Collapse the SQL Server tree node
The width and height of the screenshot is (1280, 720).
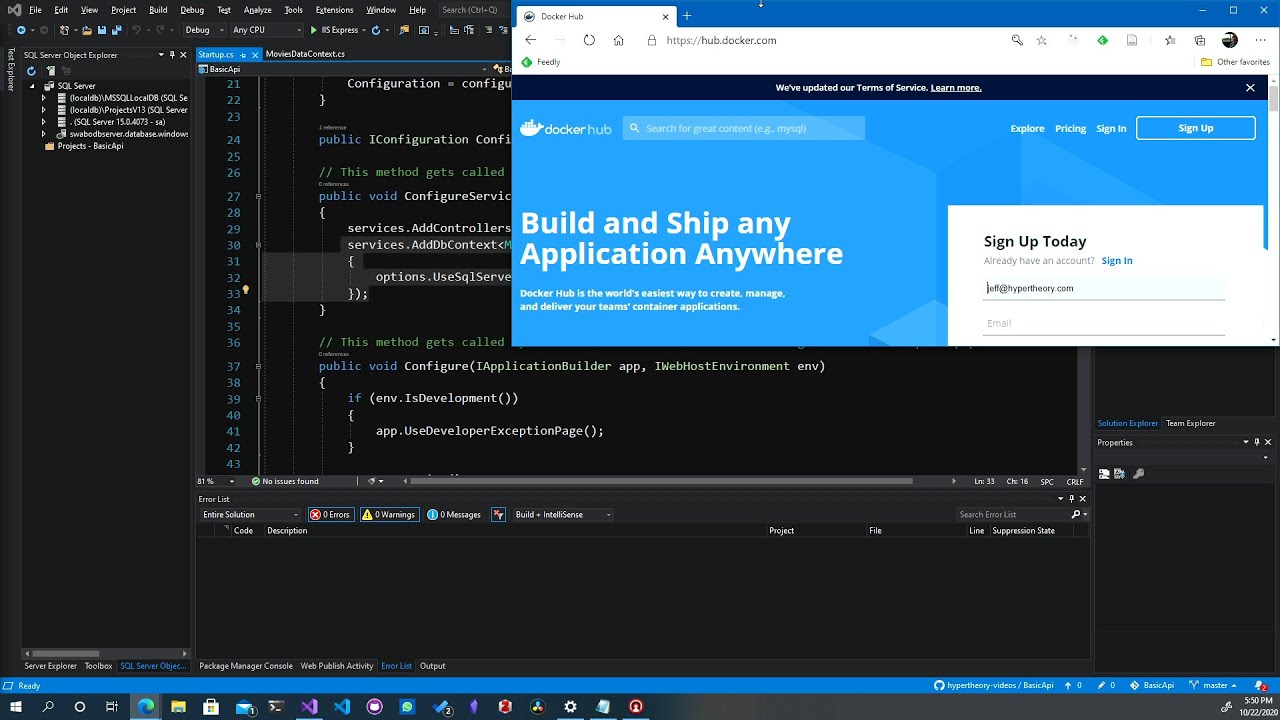[x=32, y=86]
